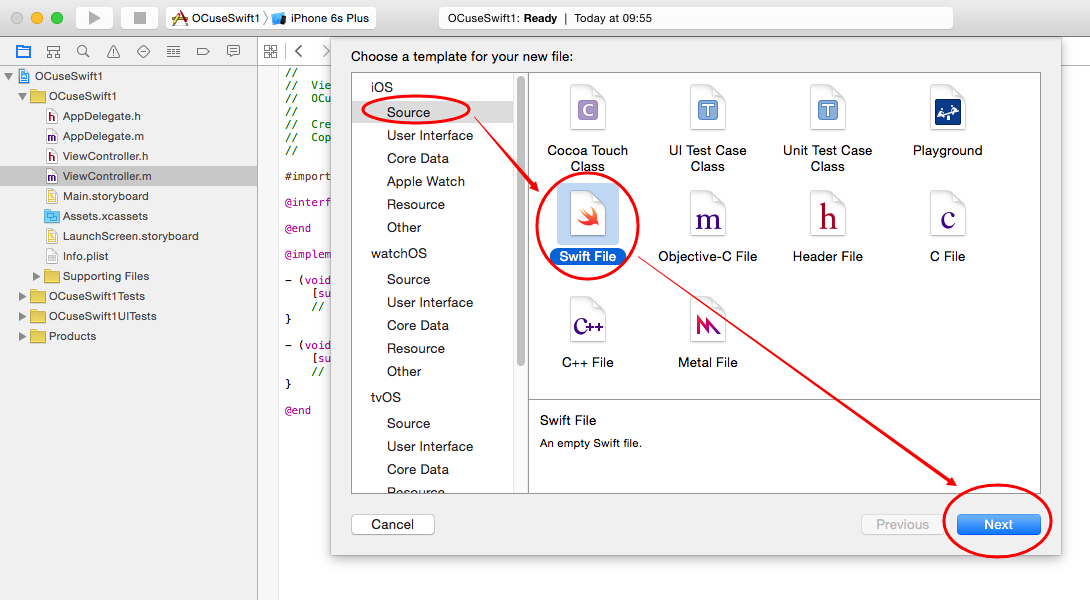Choose the Objective-C File template

(x=708, y=226)
